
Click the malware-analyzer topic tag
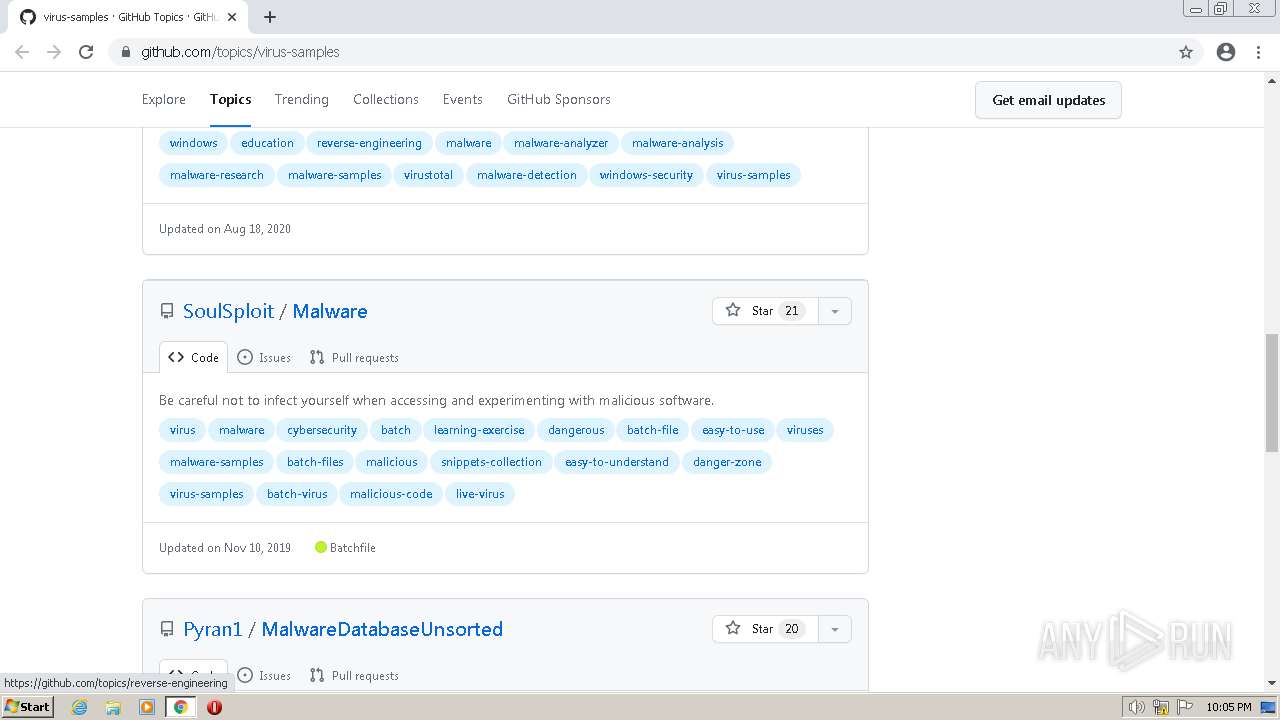coord(561,143)
